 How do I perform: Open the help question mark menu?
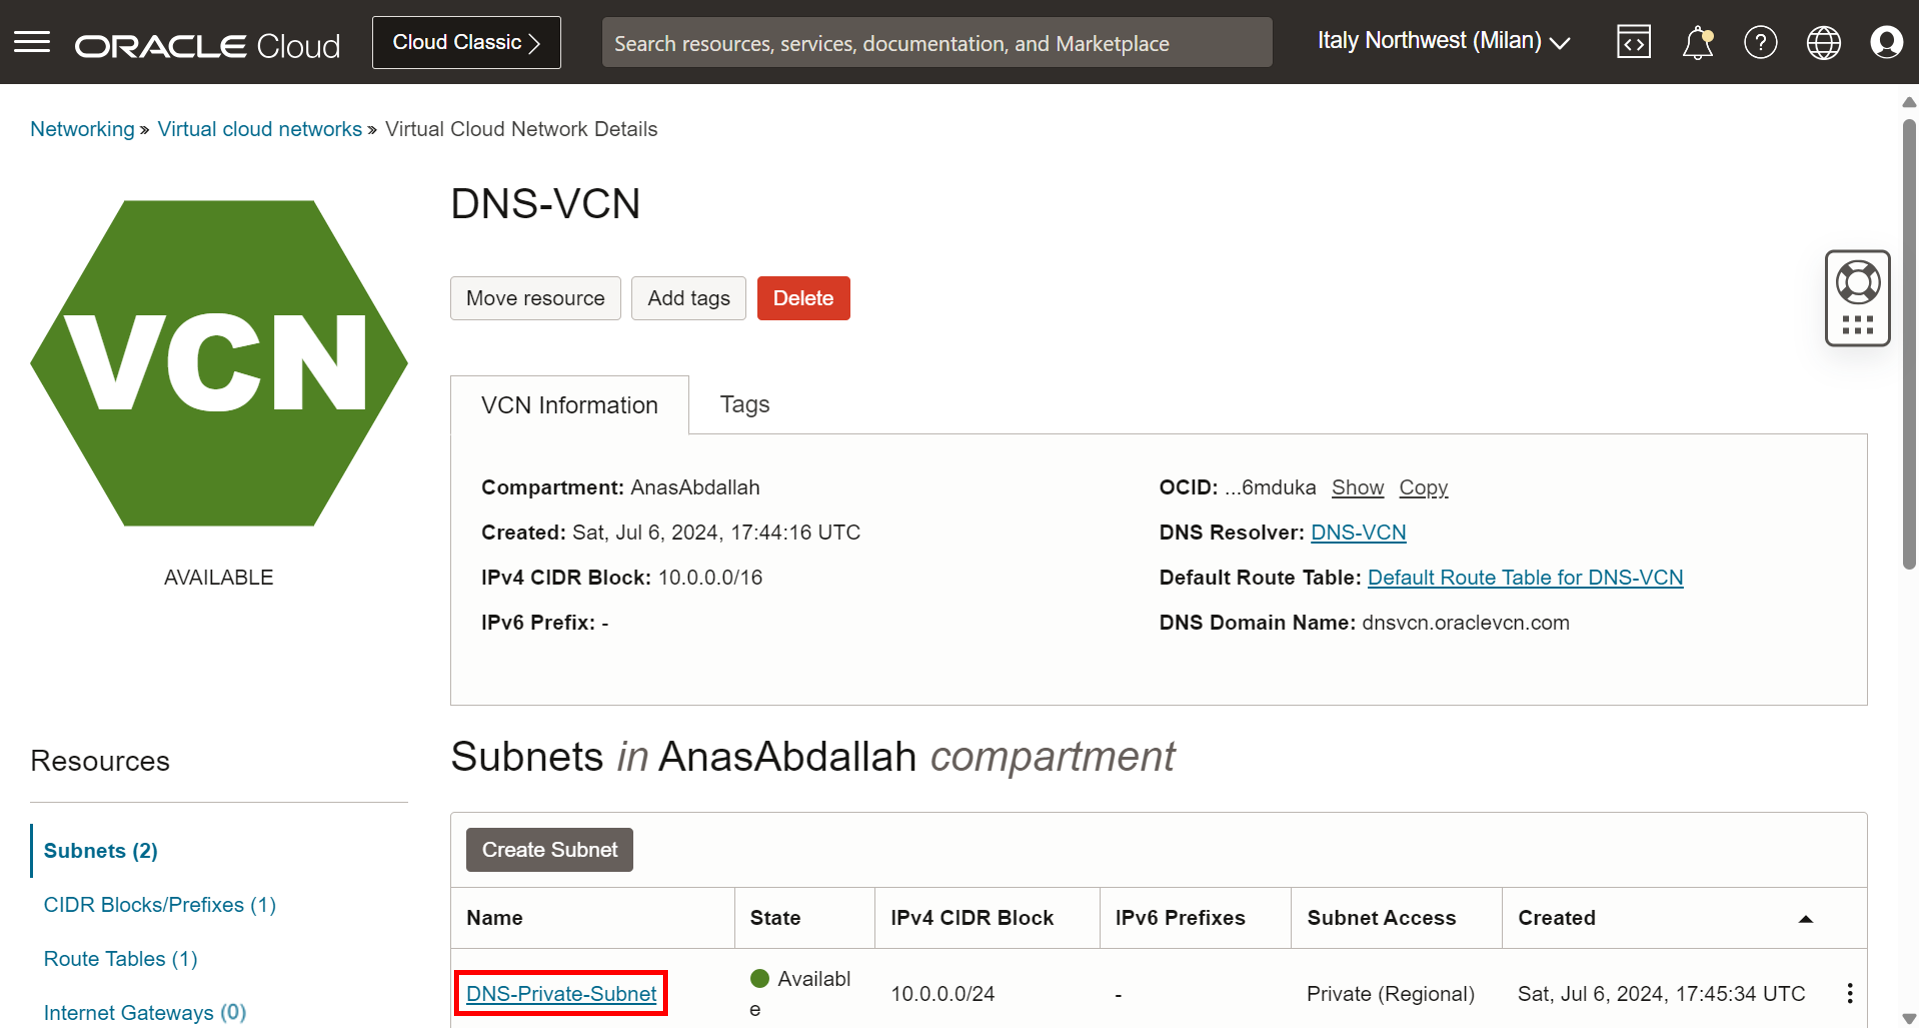pos(1760,42)
